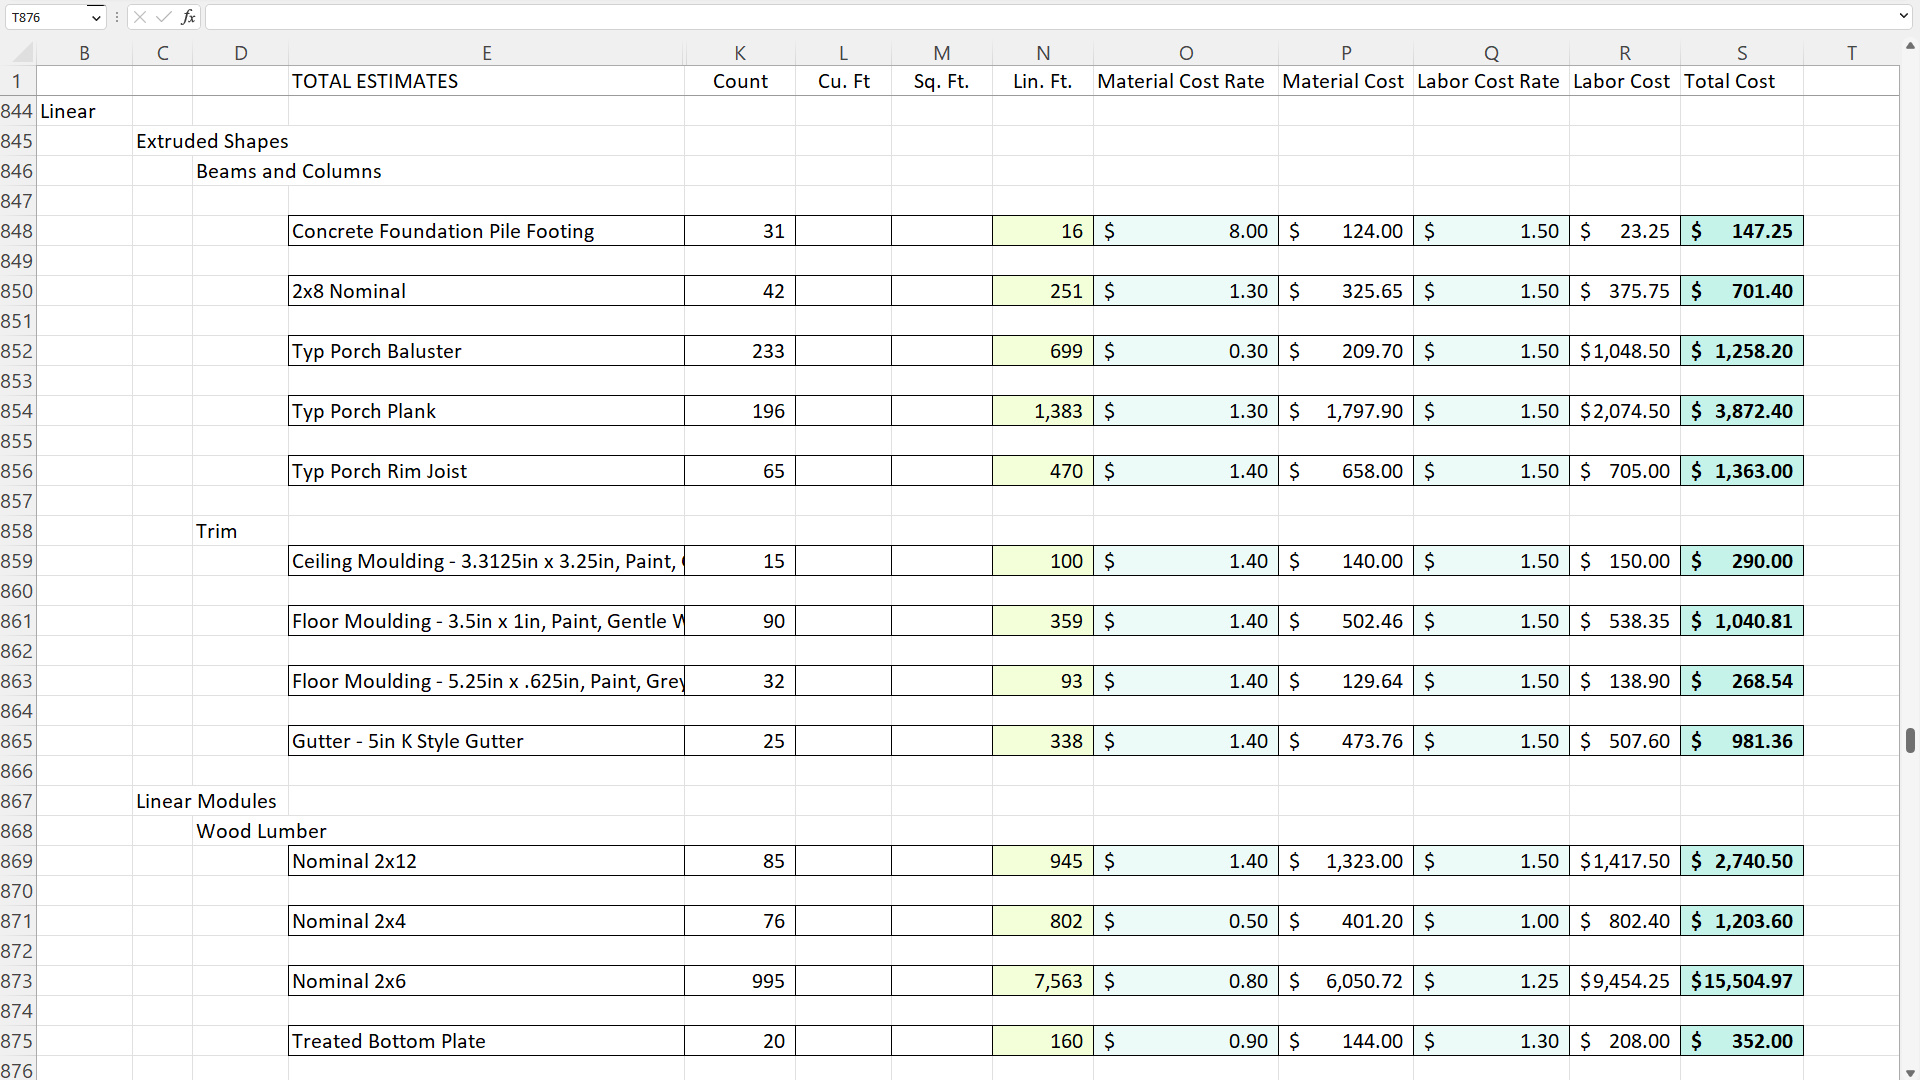
Task: Click the Enter checkmark formula icon
Action: pyautogui.click(x=163, y=17)
